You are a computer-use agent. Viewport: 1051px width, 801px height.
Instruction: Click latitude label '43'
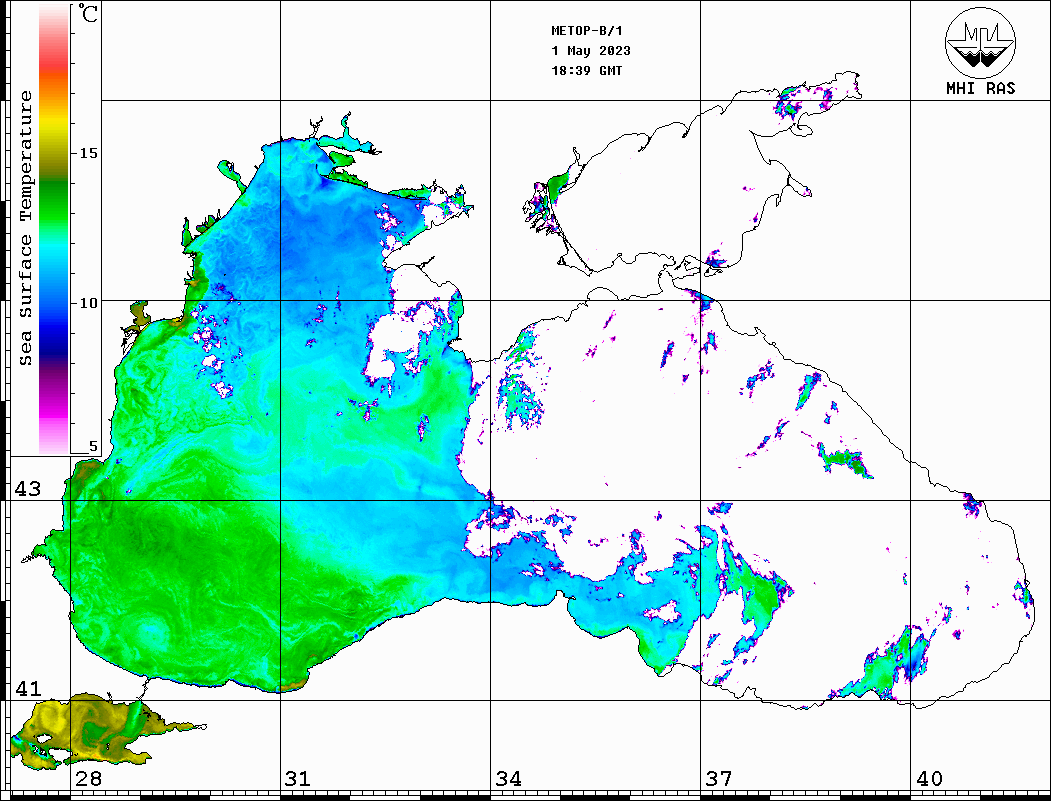click(28, 489)
